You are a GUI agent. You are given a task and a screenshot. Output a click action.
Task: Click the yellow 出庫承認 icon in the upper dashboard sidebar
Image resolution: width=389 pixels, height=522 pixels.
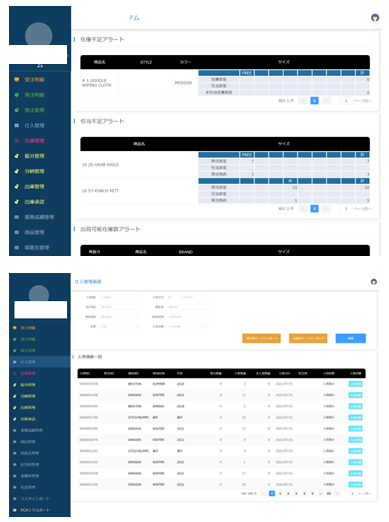pyautogui.click(x=17, y=202)
